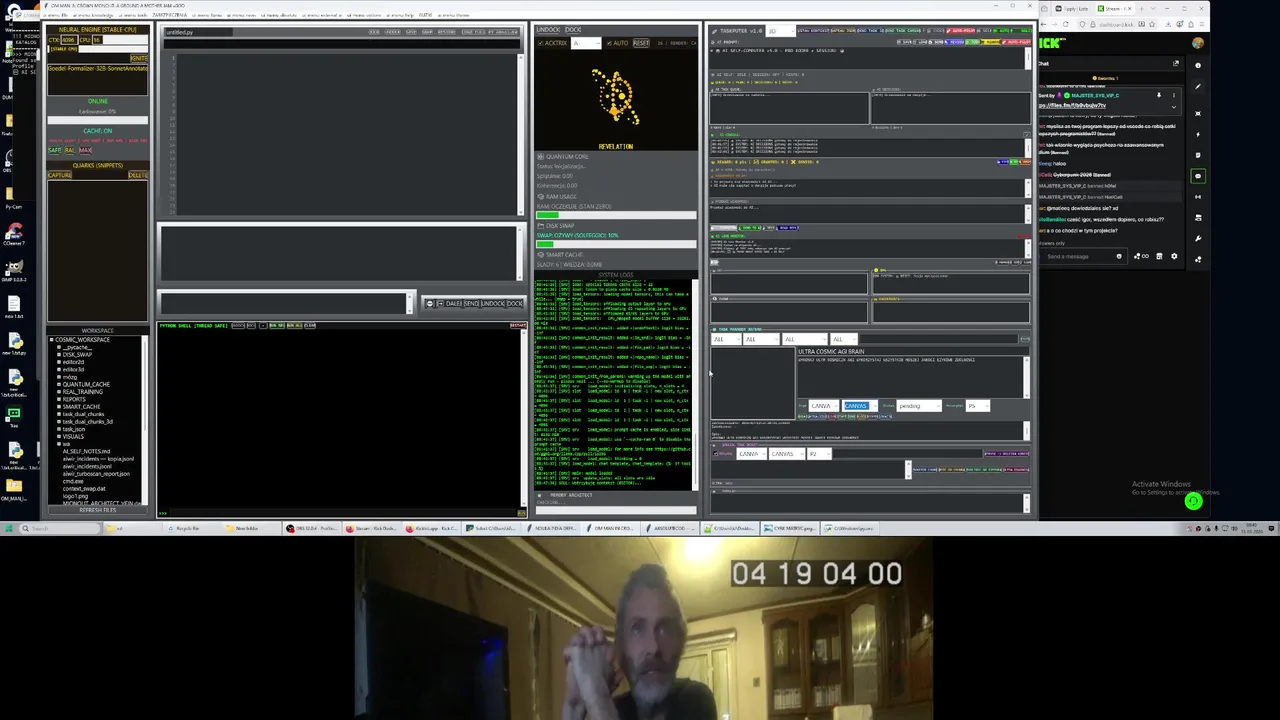
Task: Click the RAM USAGE section icon
Action: [x=541, y=197]
